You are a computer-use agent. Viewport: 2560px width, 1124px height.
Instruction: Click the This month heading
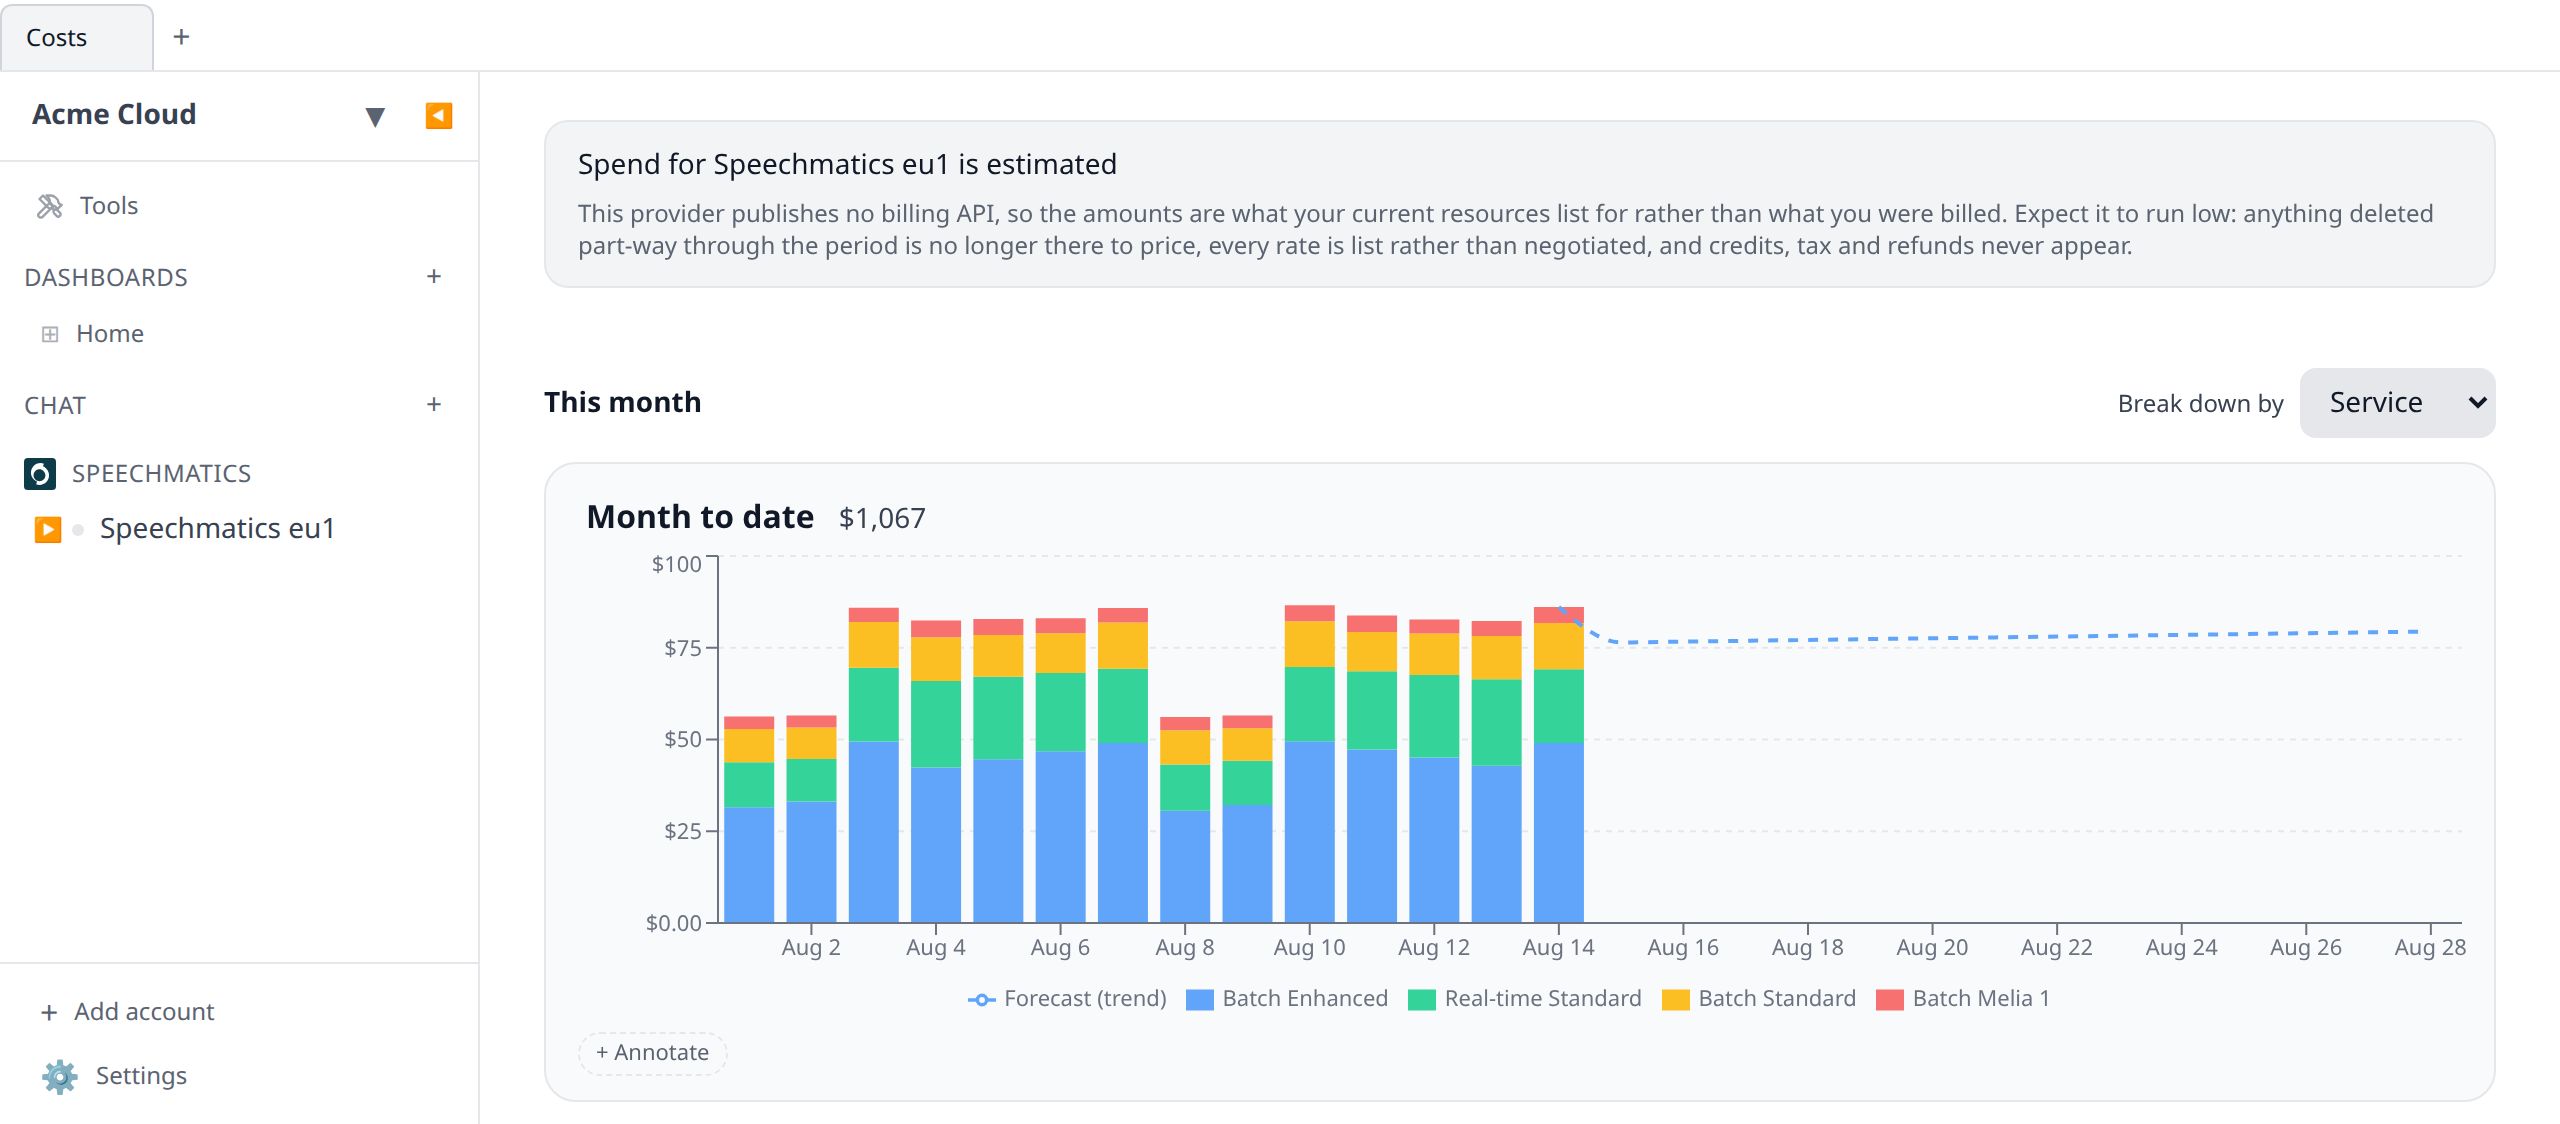pyautogui.click(x=622, y=402)
